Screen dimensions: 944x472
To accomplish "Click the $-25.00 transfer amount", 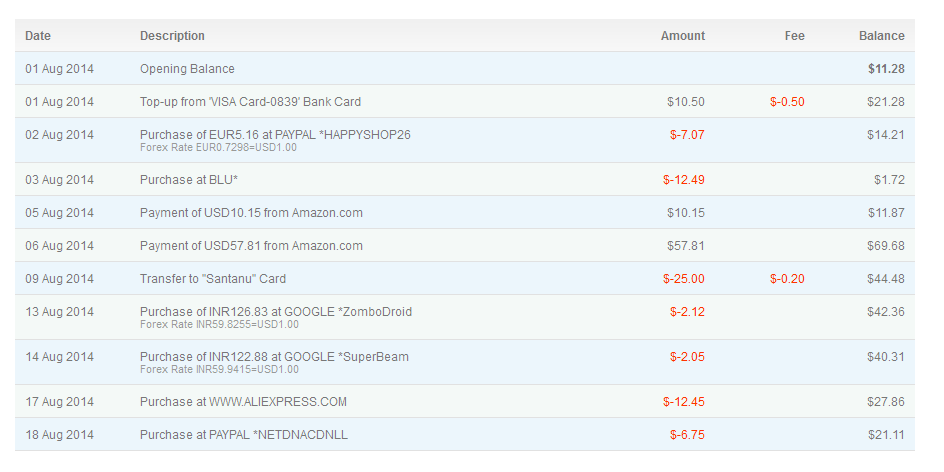I will [683, 279].
